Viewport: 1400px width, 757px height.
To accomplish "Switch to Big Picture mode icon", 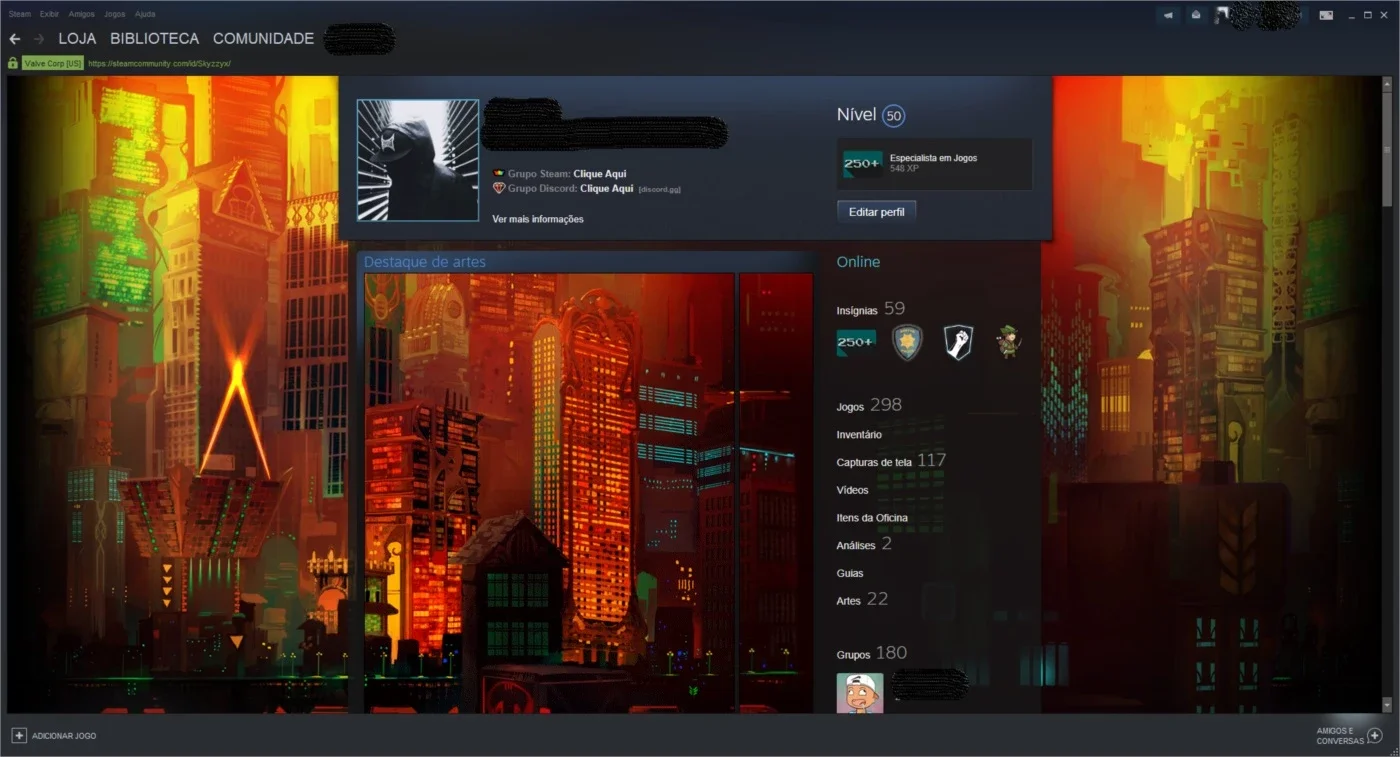I will [x=1326, y=15].
